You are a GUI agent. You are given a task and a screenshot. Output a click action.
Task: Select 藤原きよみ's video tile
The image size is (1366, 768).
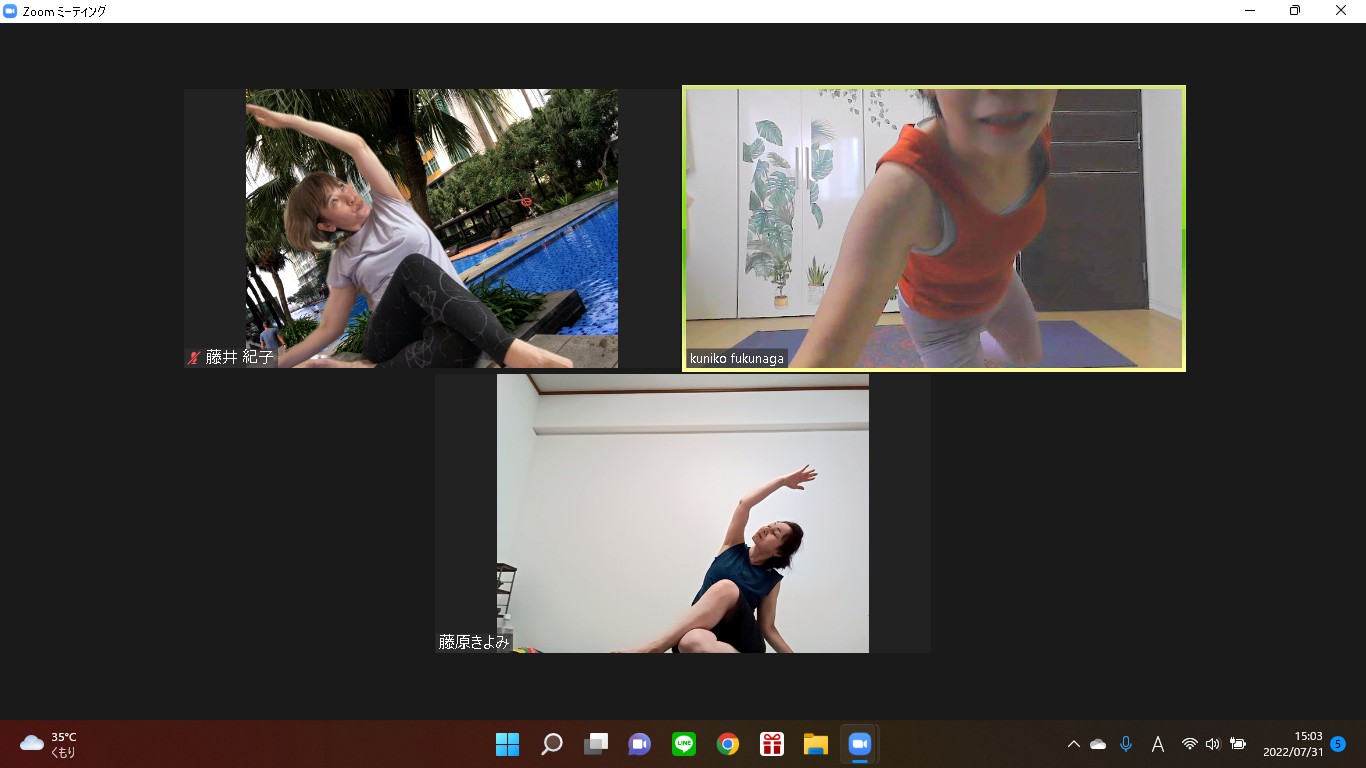(x=683, y=513)
